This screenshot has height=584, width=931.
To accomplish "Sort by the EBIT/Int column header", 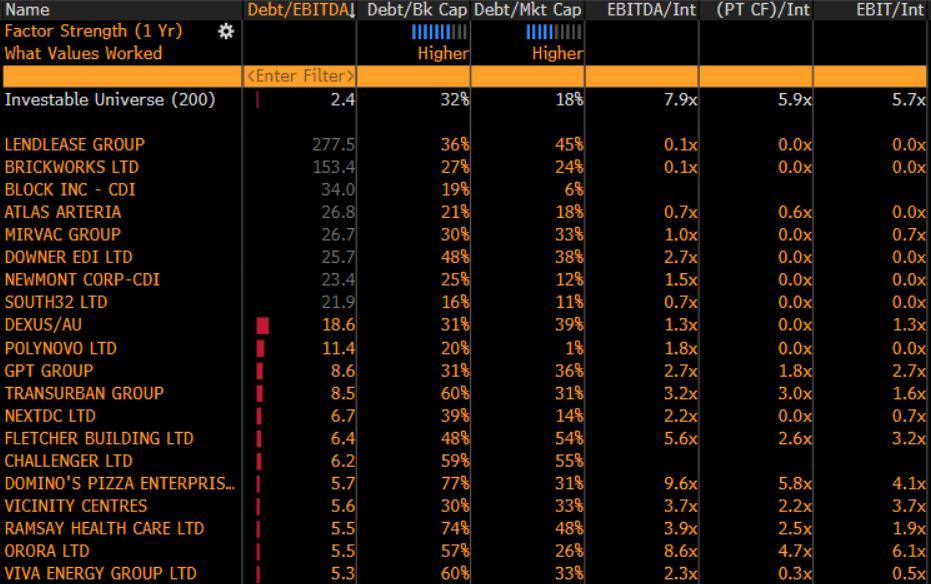I will coord(890,9).
